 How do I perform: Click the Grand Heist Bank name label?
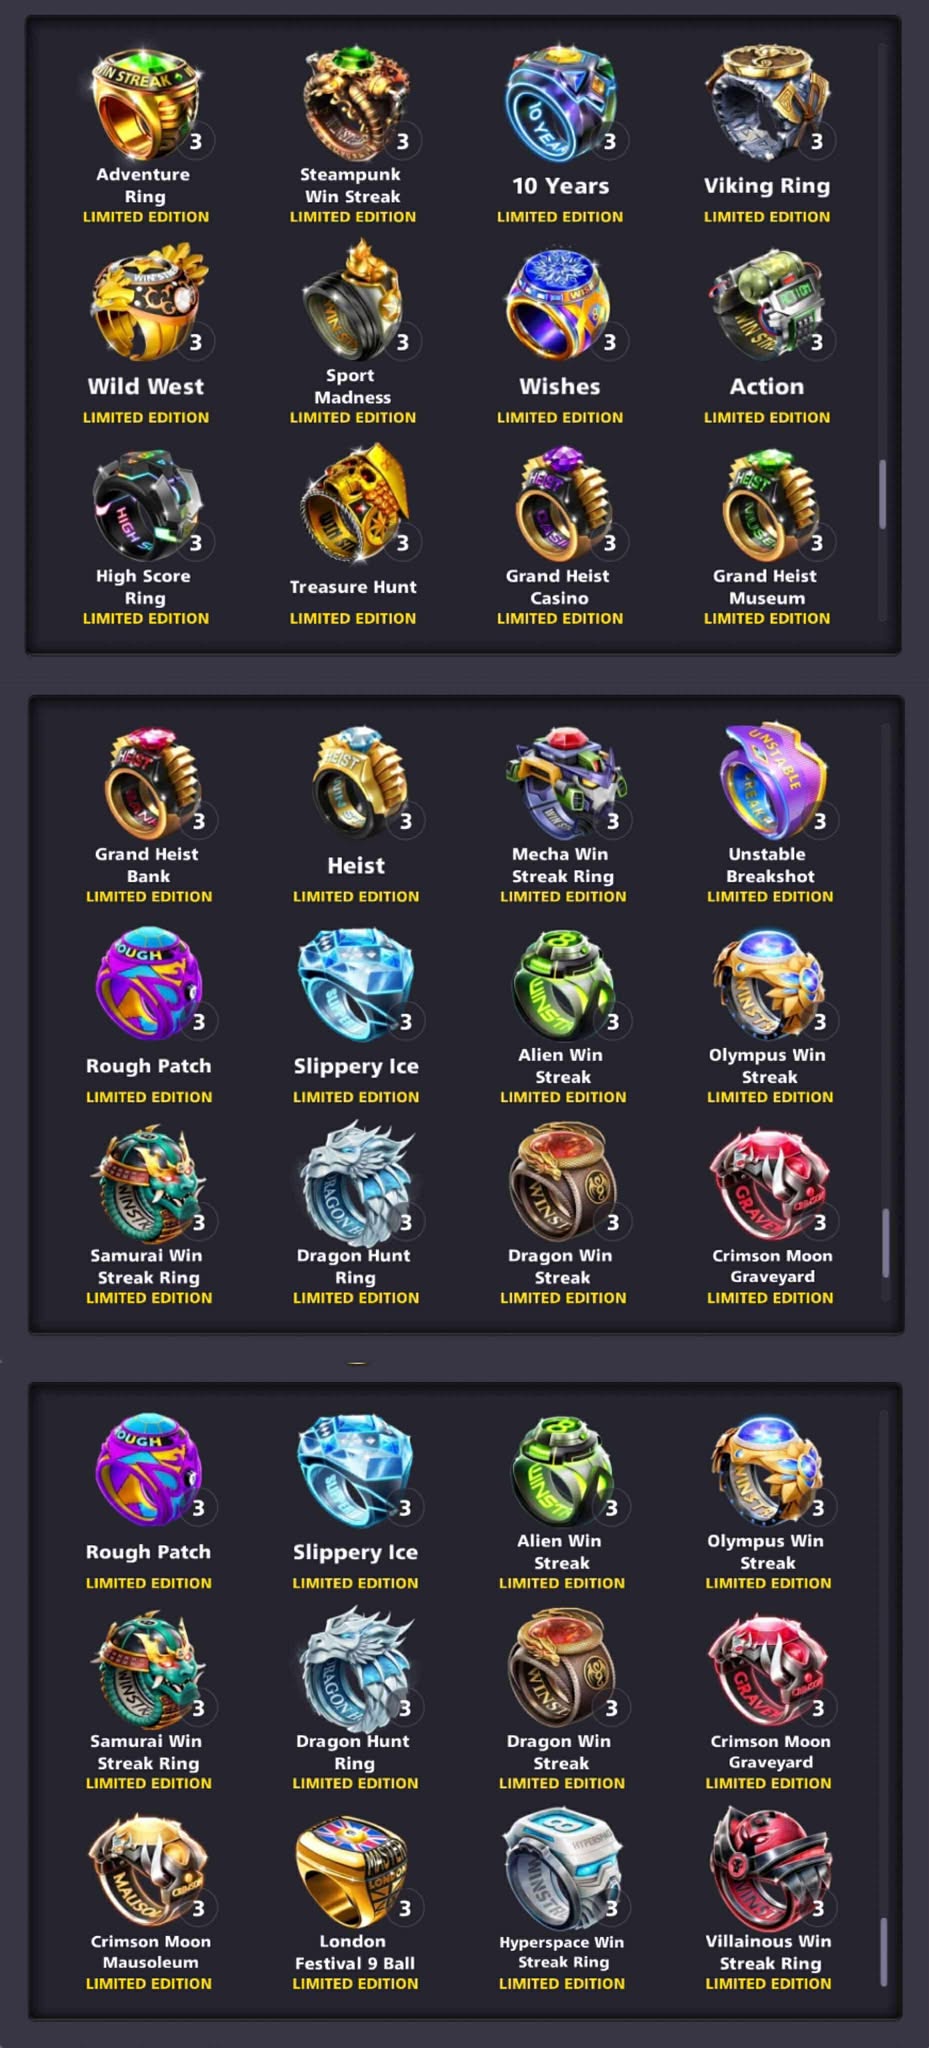(x=147, y=865)
